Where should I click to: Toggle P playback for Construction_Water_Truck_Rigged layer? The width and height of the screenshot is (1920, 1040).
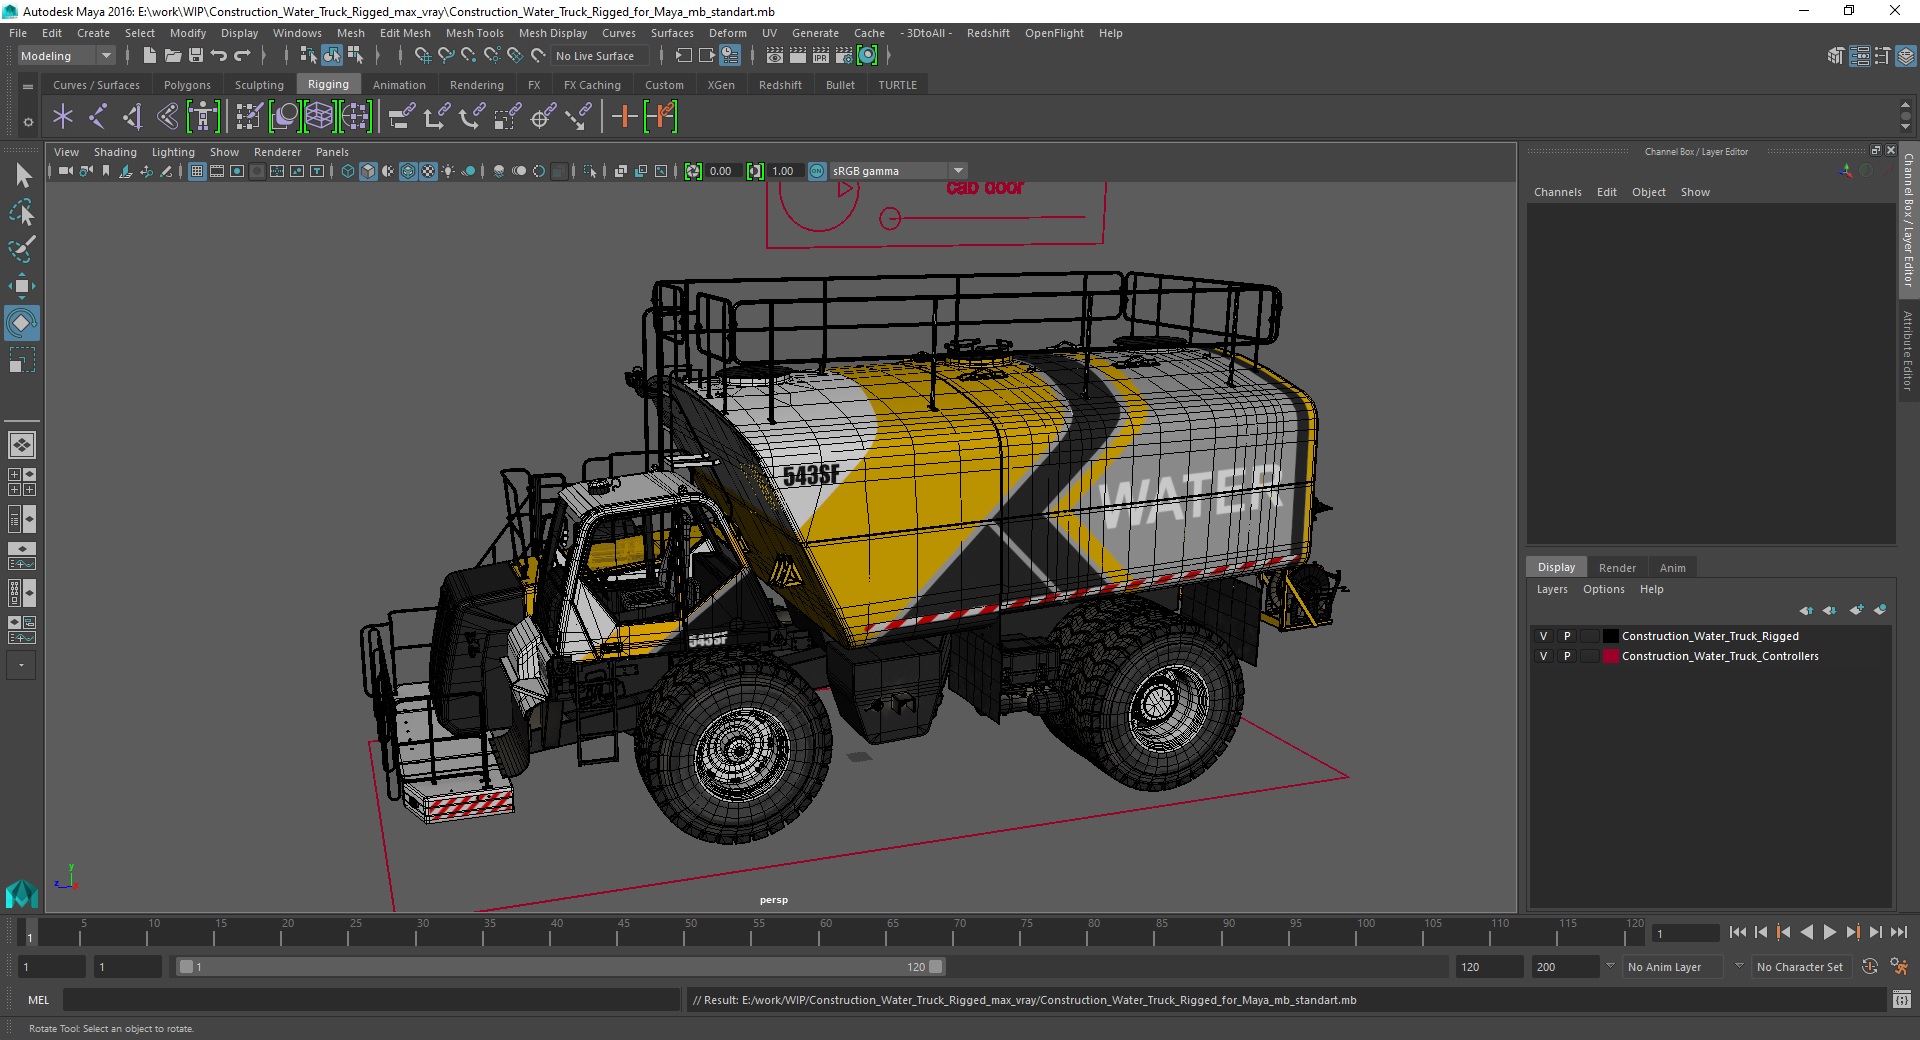[1567, 636]
